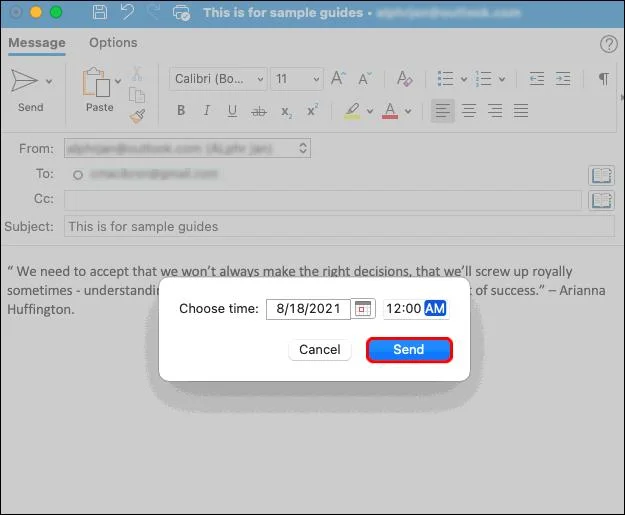Click the recipient presence circle in To

pos(78,175)
